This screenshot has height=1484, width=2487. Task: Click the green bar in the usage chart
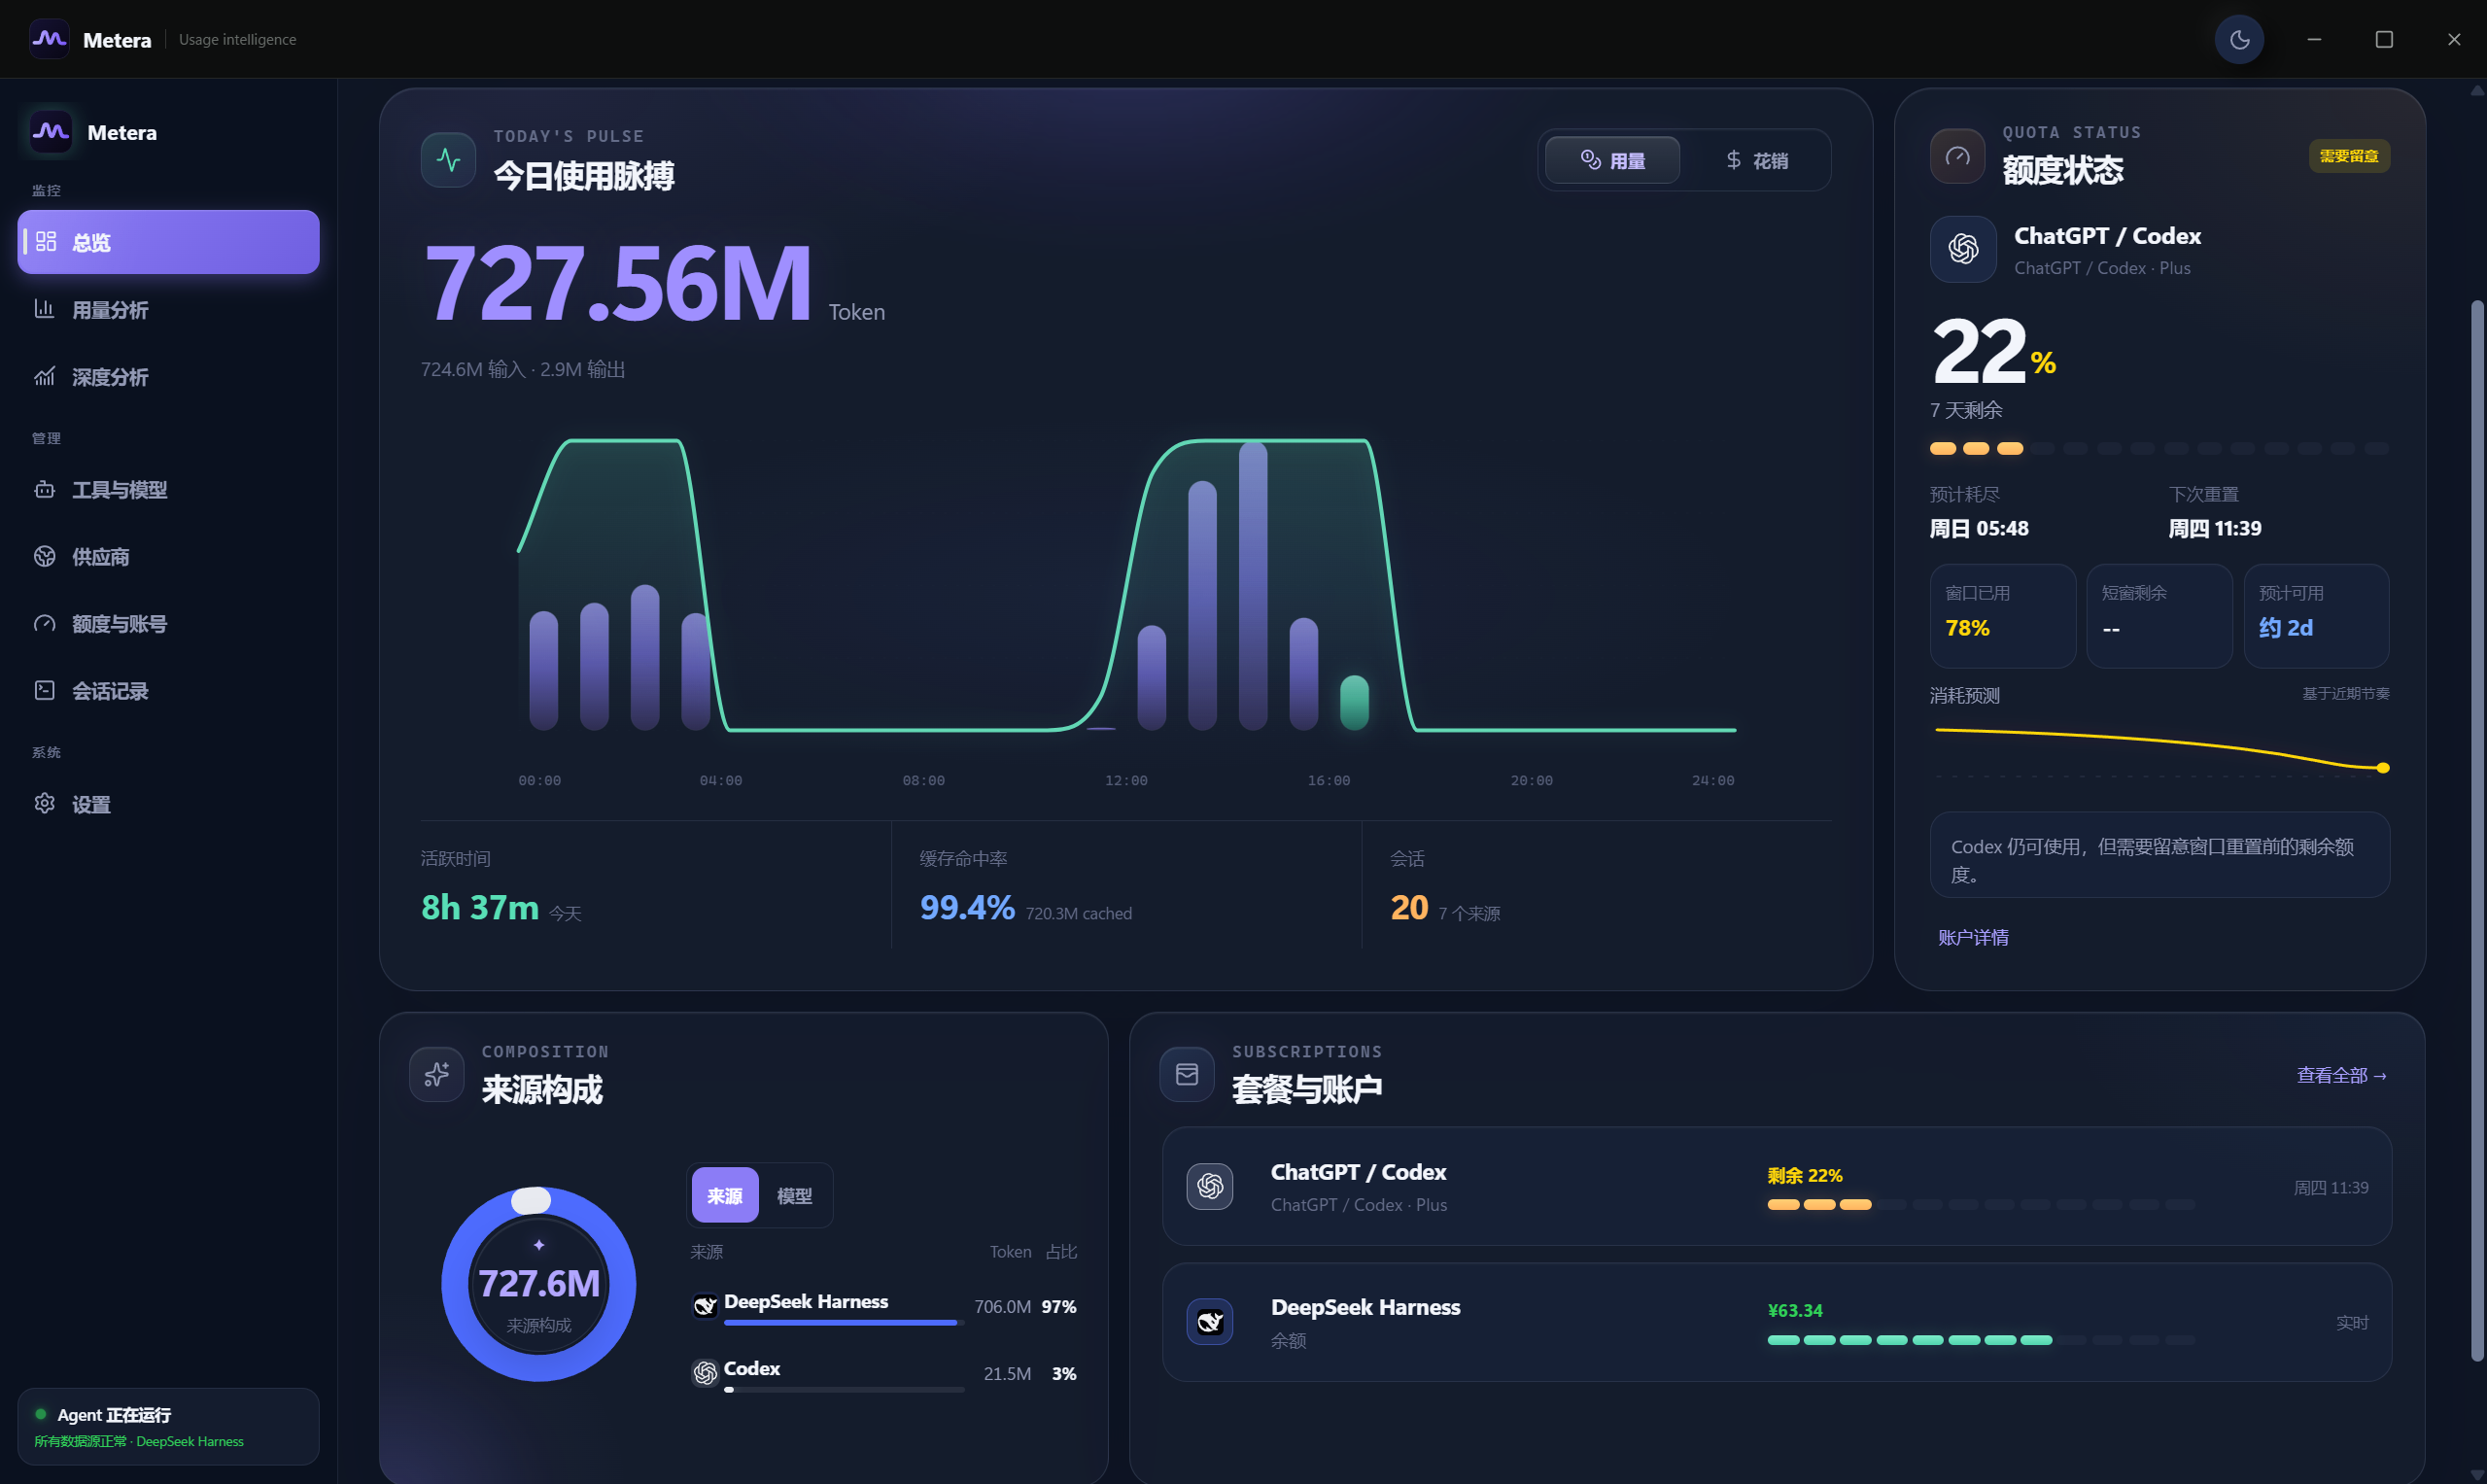point(1354,703)
